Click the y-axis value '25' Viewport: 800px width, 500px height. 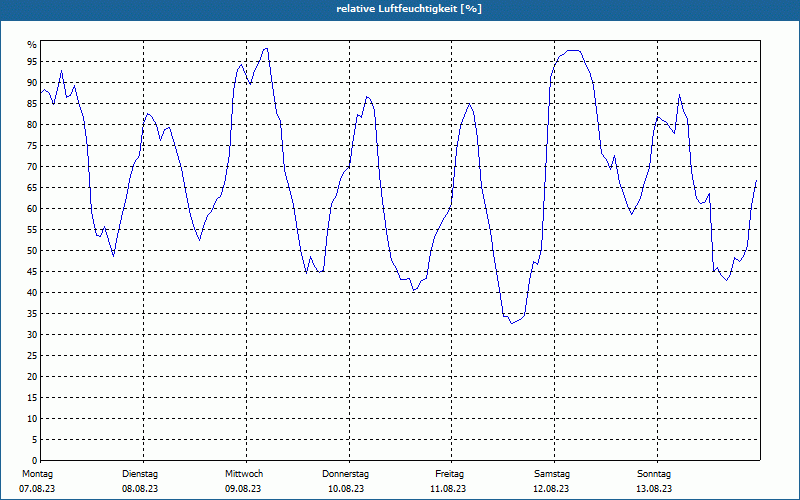click(x=32, y=356)
